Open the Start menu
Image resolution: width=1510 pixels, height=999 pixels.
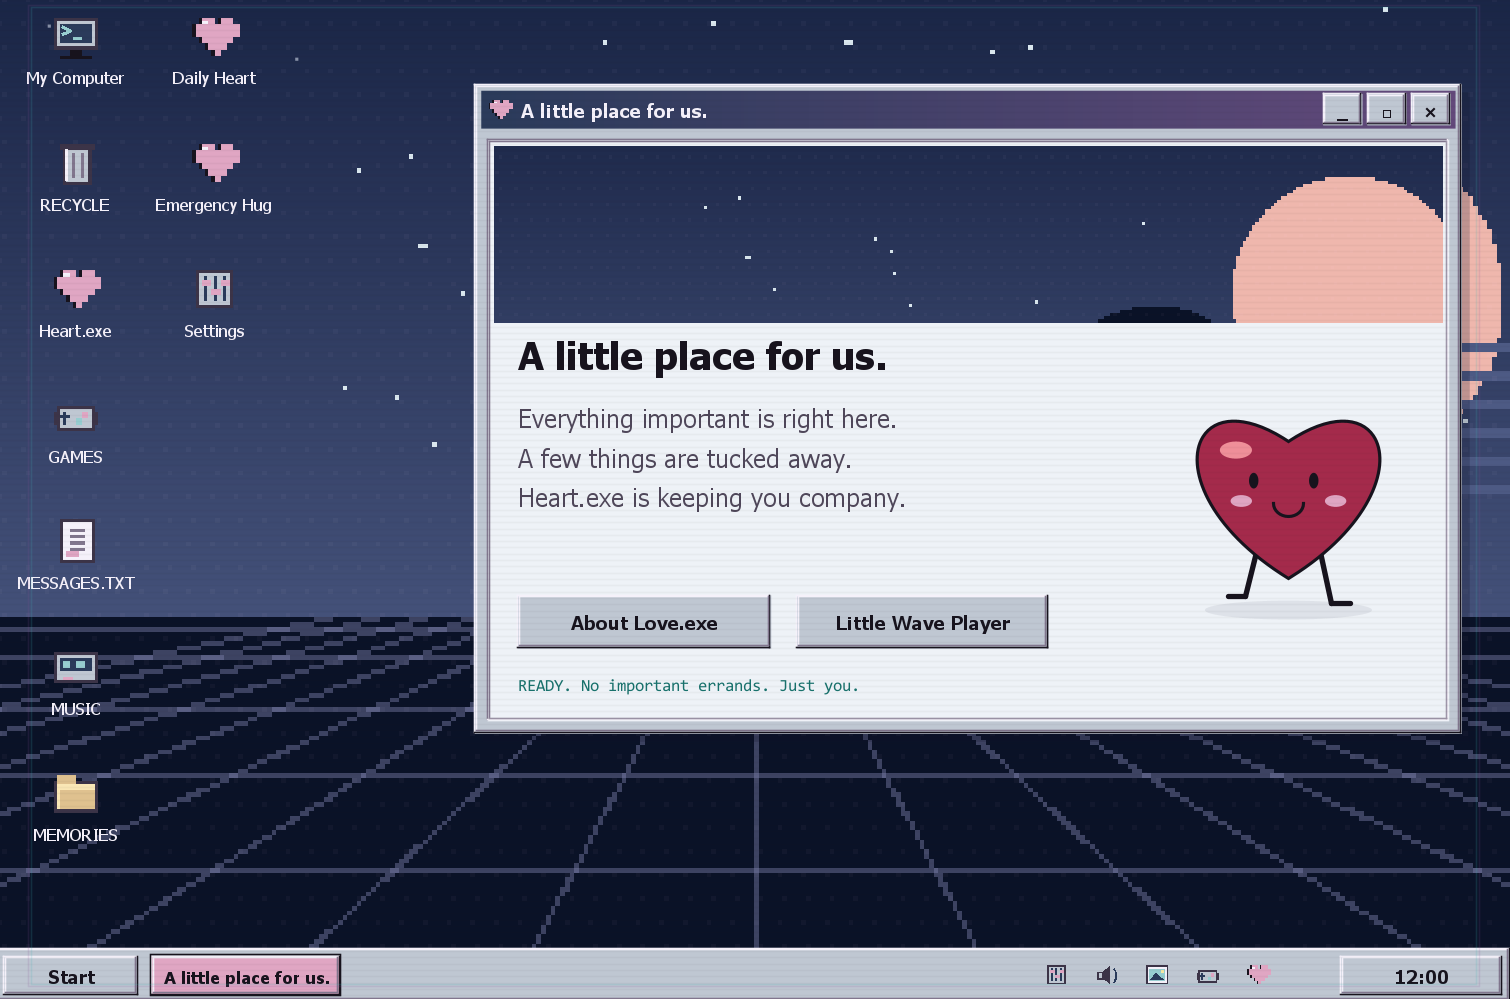click(x=71, y=976)
